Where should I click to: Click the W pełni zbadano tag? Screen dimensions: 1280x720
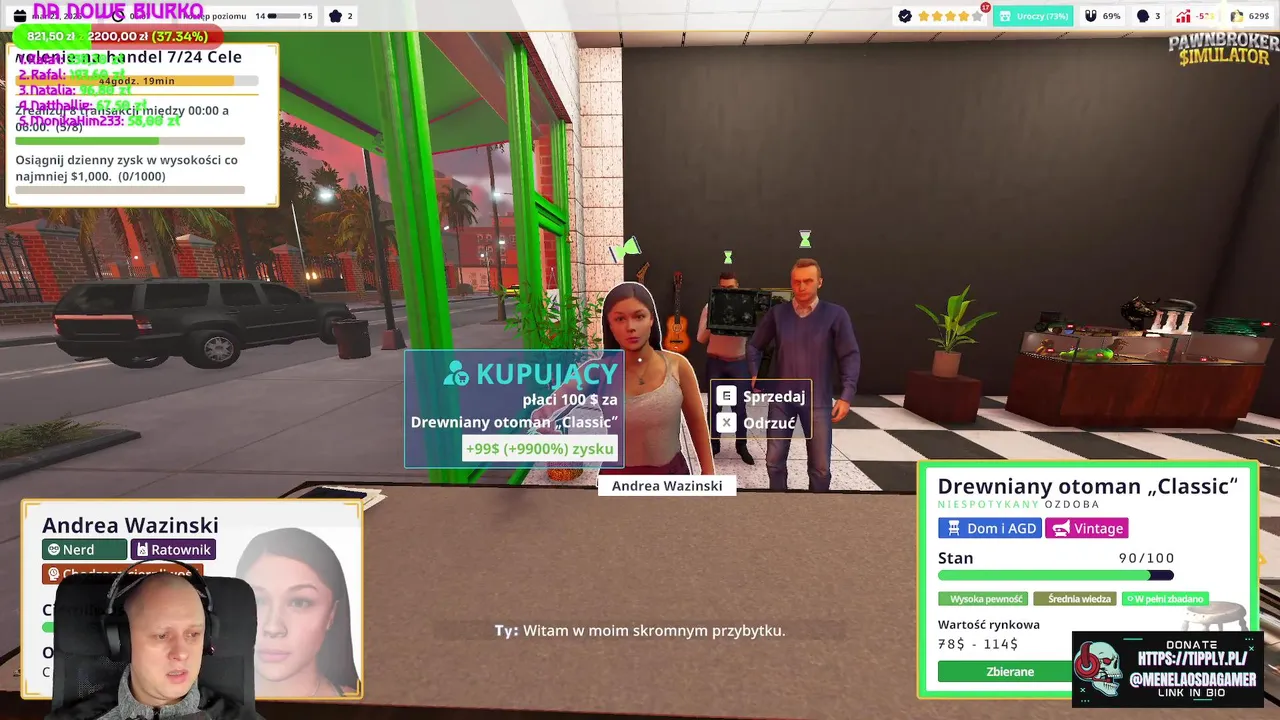click(x=1165, y=599)
